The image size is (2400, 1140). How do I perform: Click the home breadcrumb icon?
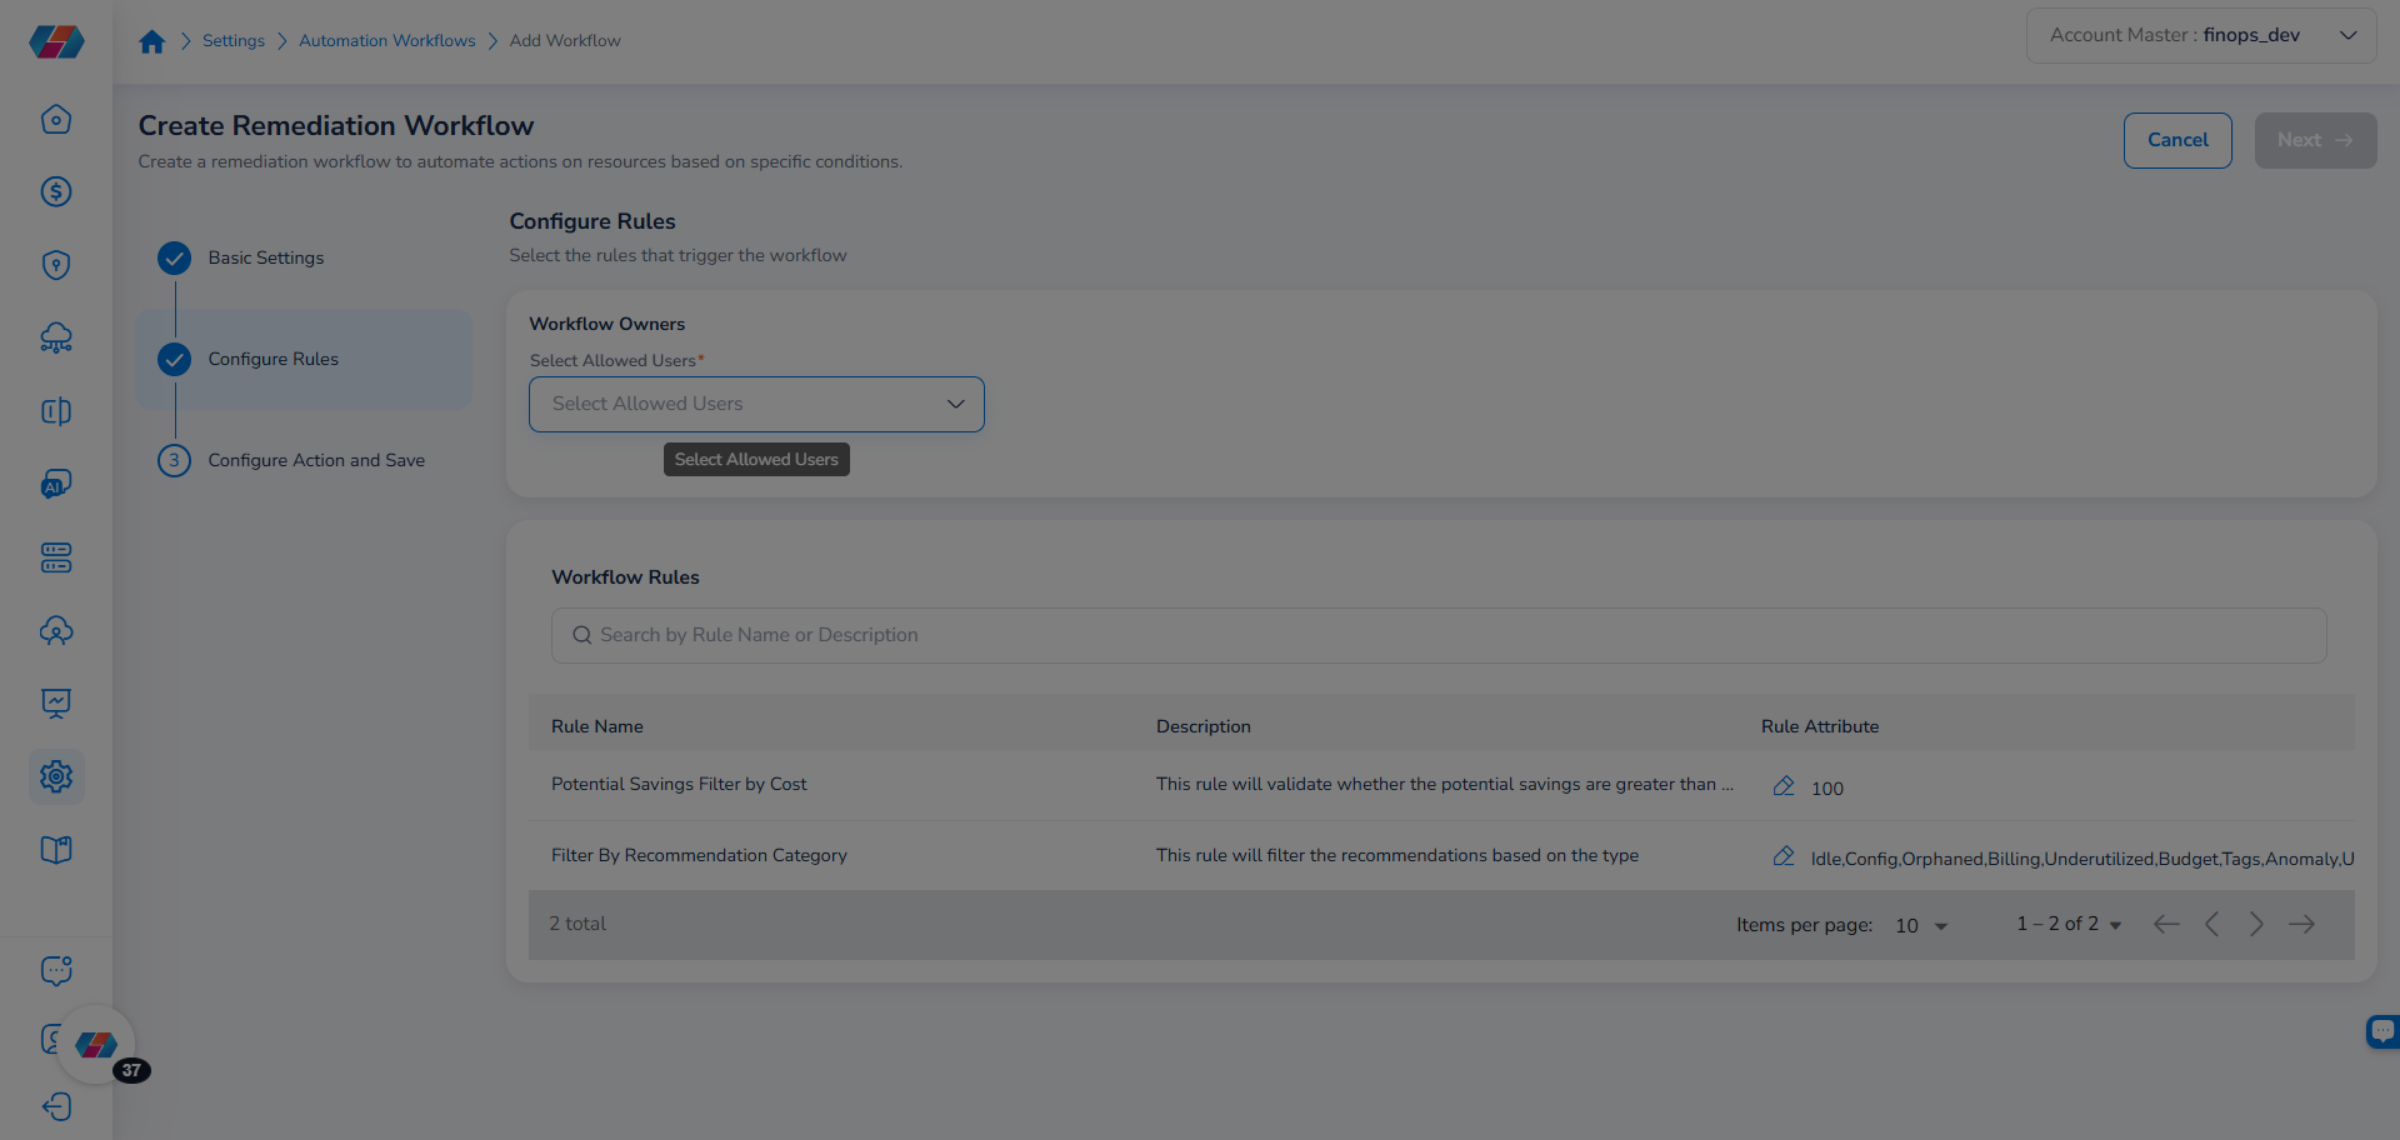click(x=152, y=41)
